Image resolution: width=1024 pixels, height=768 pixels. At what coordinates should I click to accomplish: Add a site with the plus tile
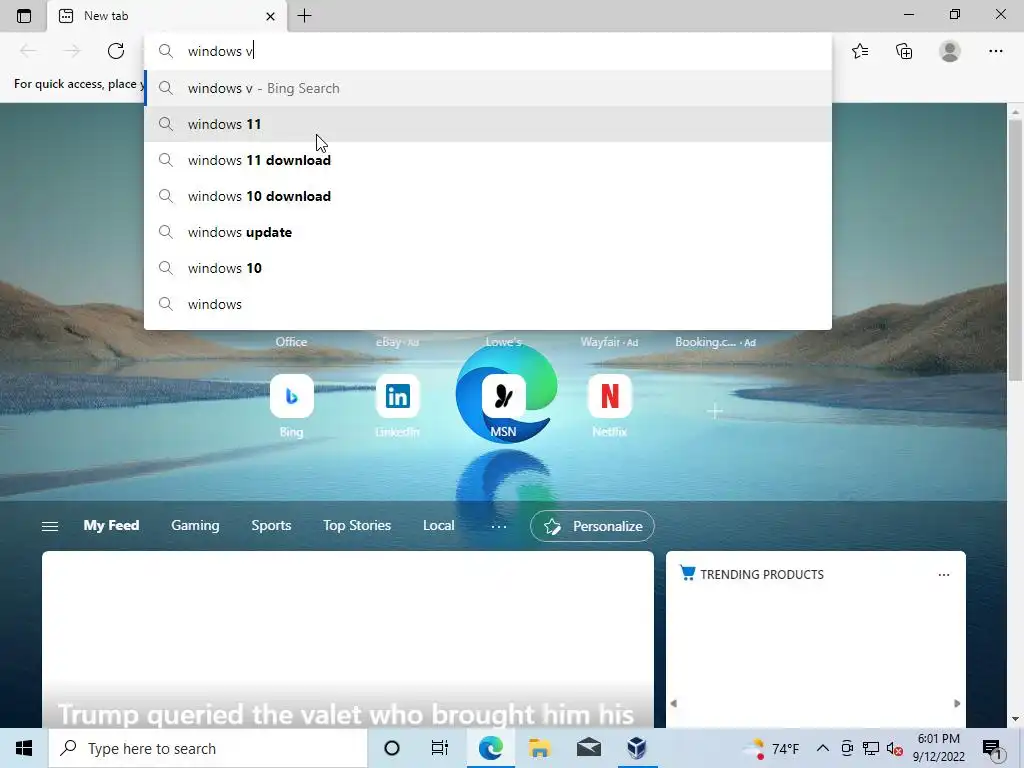(715, 411)
